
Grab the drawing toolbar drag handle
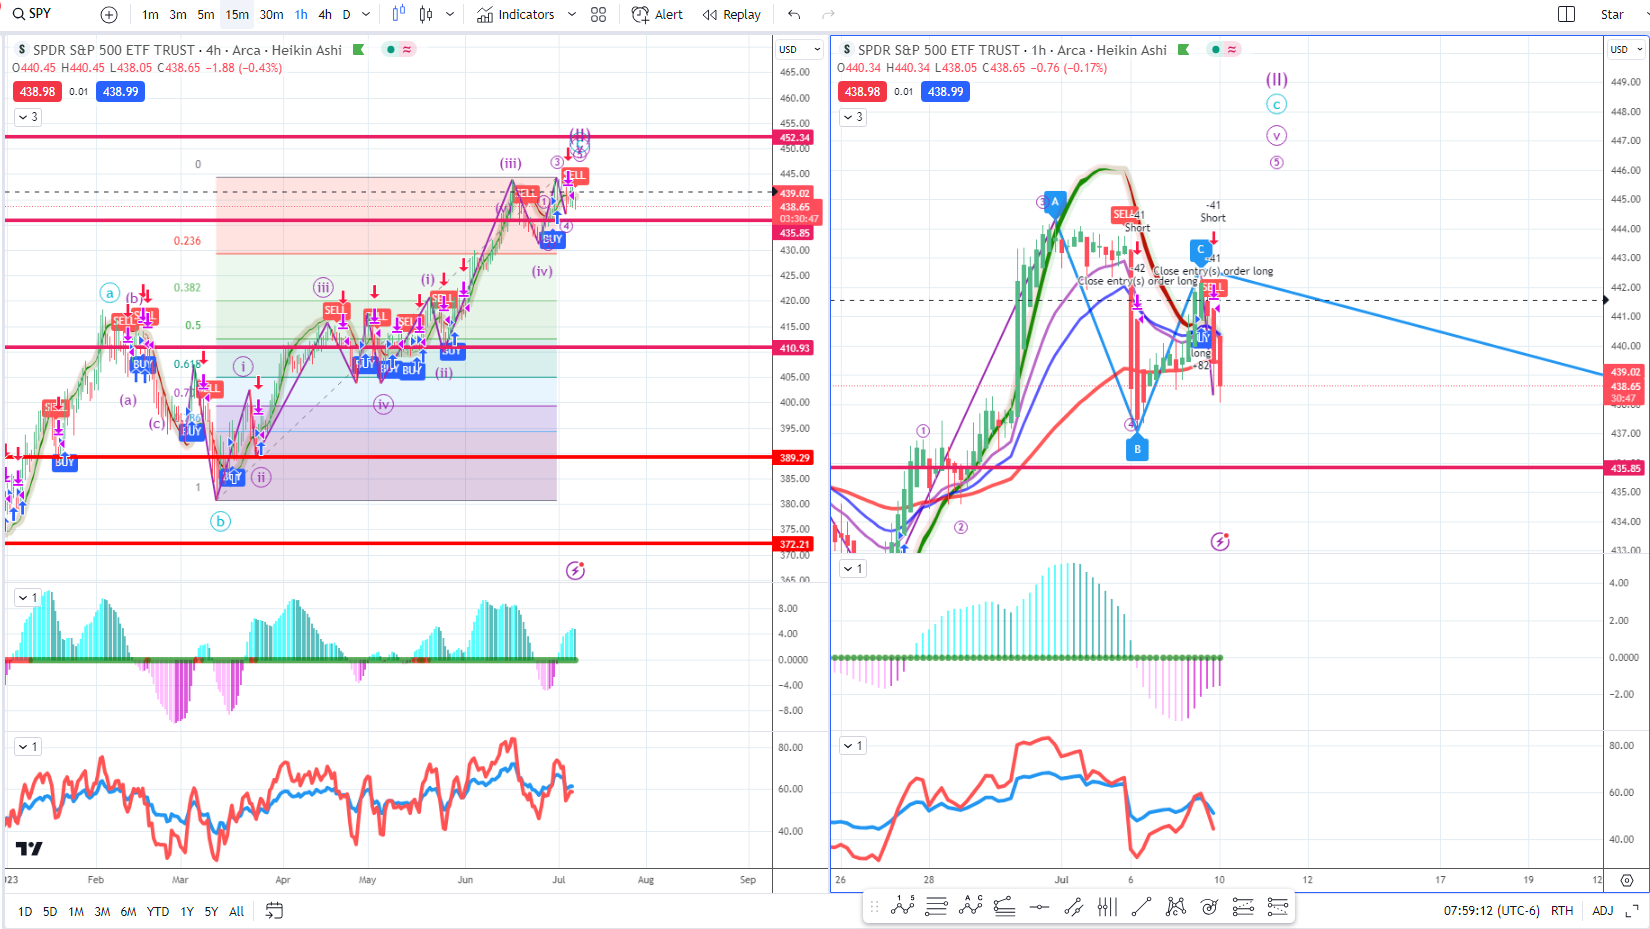pyautogui.click(x=874, y=908)
